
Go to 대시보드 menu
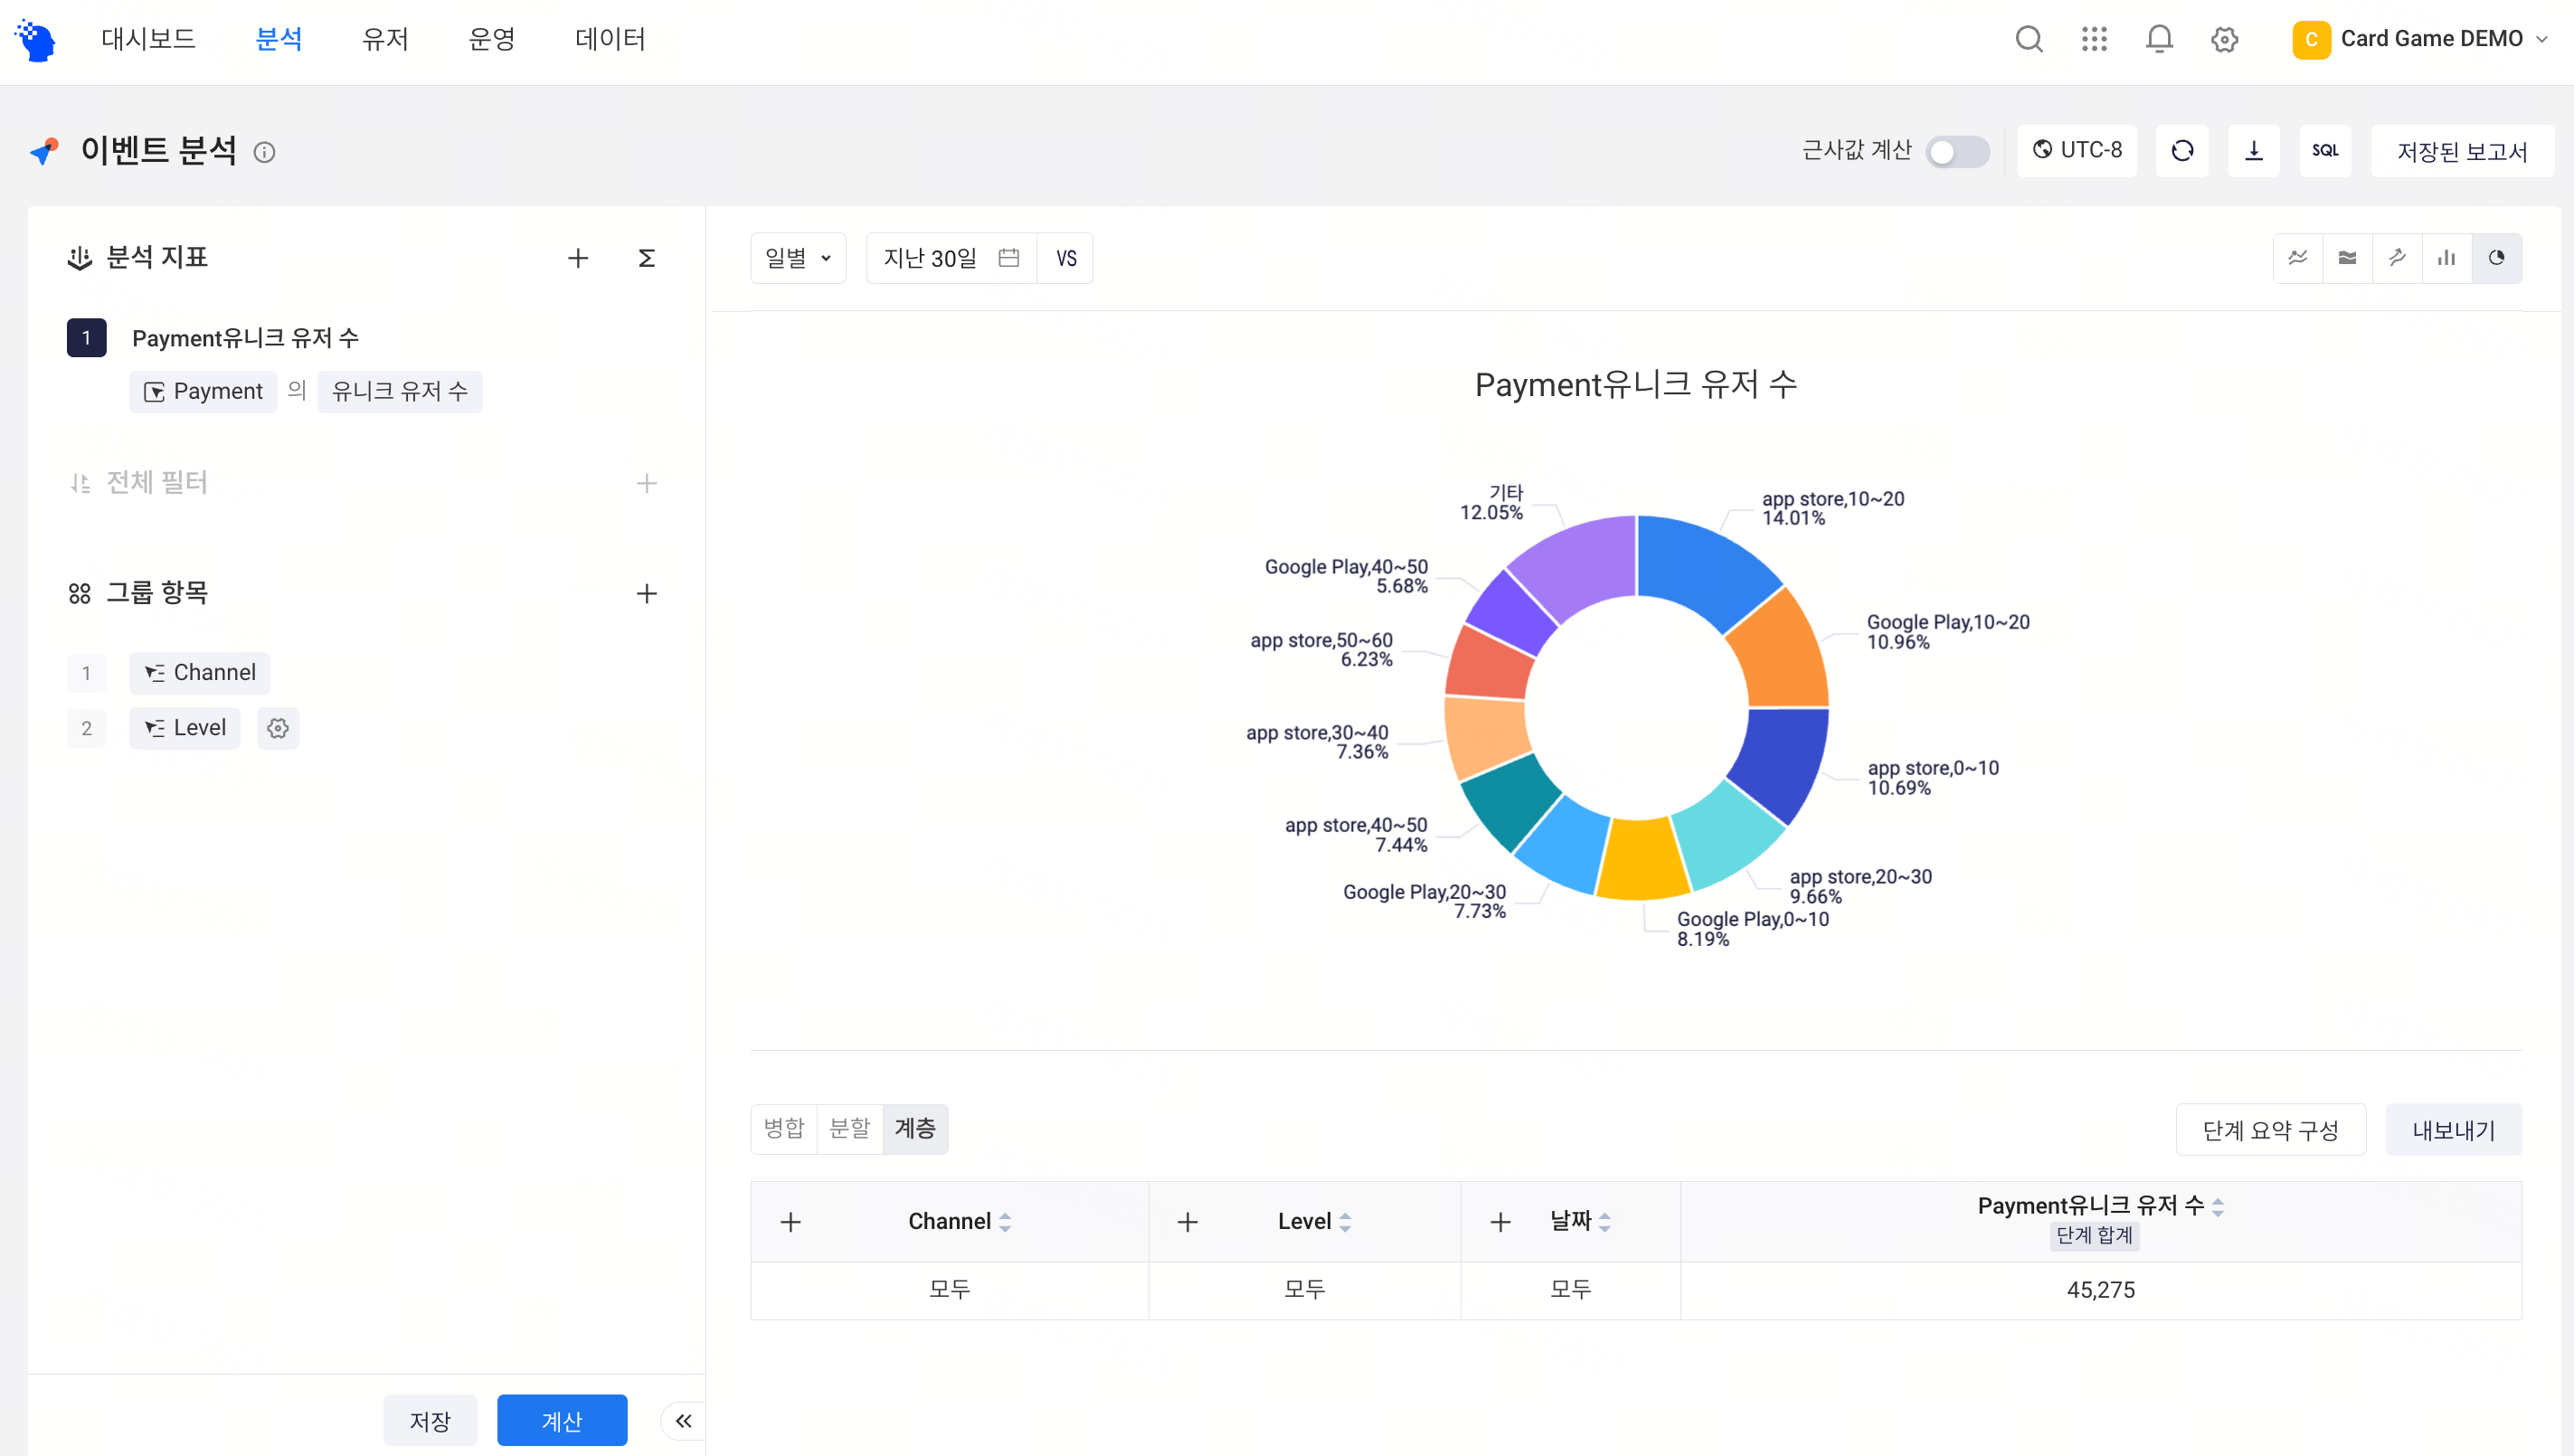click(x=148, y=39)
